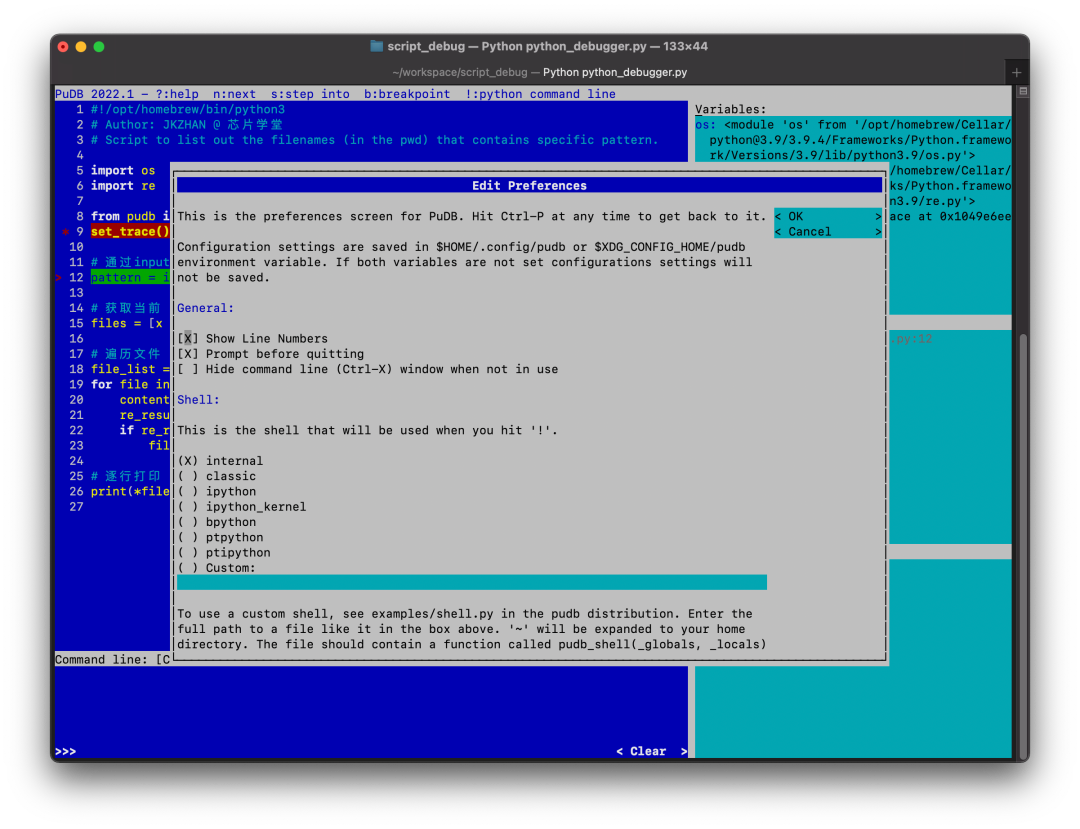Click the folder icon in window title
Viewport: 1080px width, 829px height.
[376, 46]
